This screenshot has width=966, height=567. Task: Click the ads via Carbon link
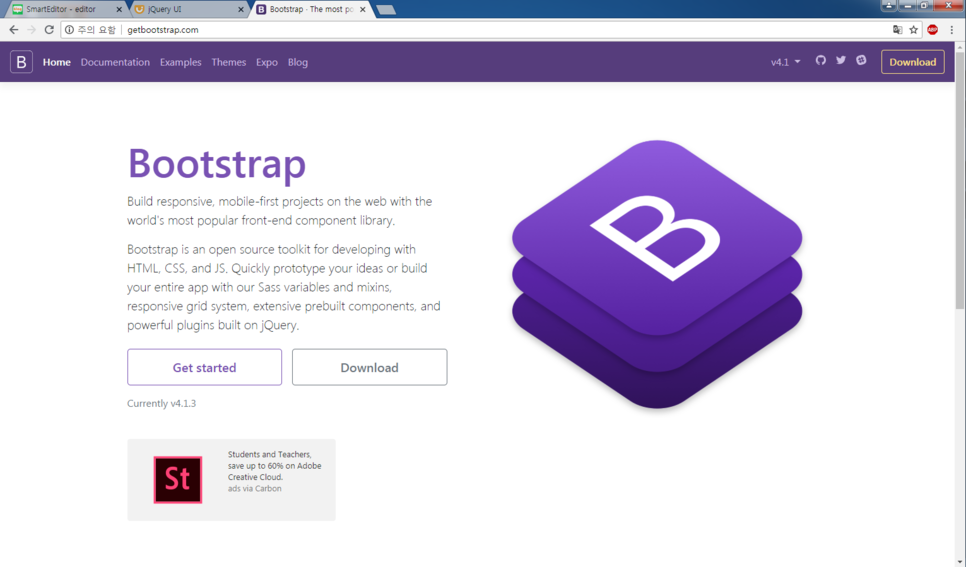pyautogui.click(x=254, y=488)
